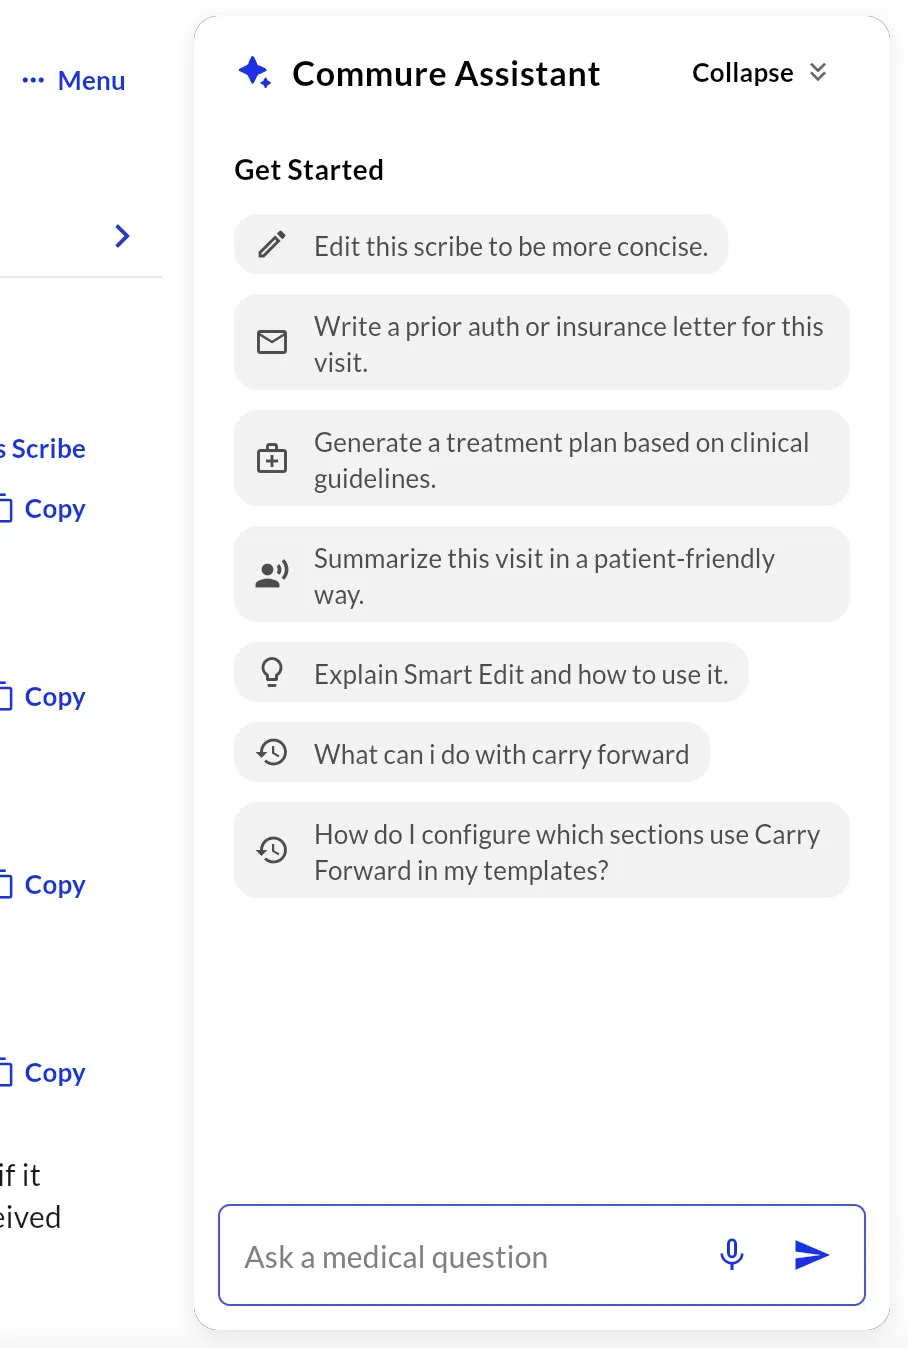This screenshot has height=1348, width=908.
Task: Click history icon beside carry forward question
Action: tap(272, 752)
